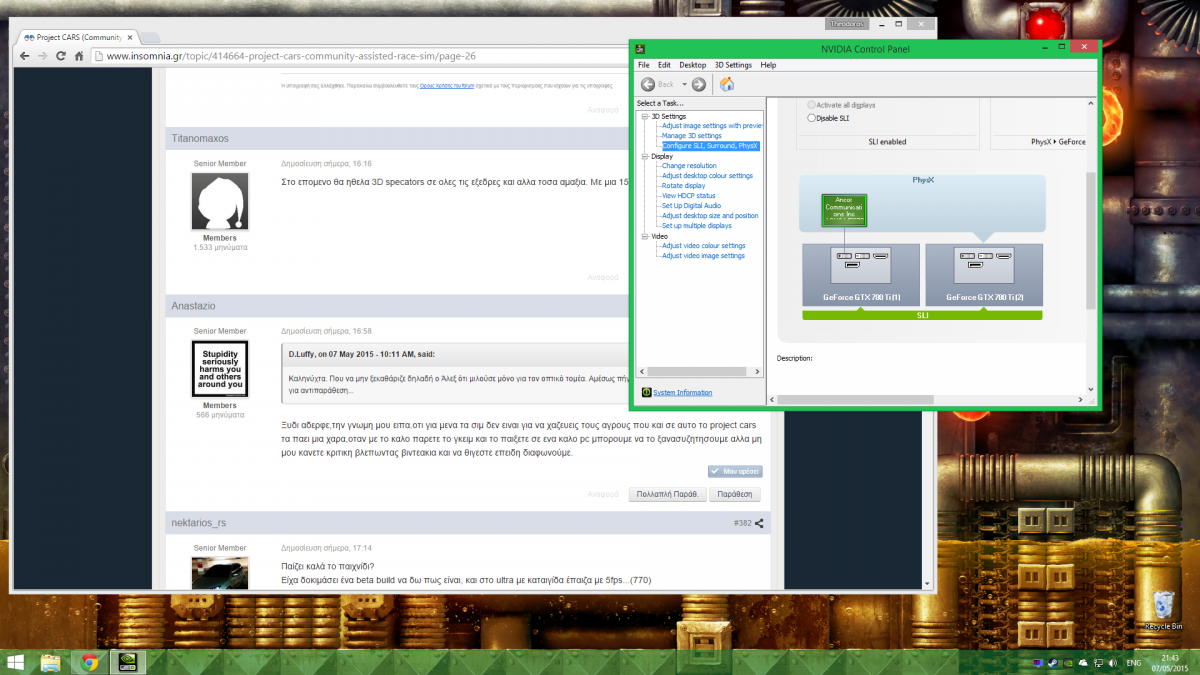Open the Edit menu in NVIDIA Control Panel

click(664, 65)
